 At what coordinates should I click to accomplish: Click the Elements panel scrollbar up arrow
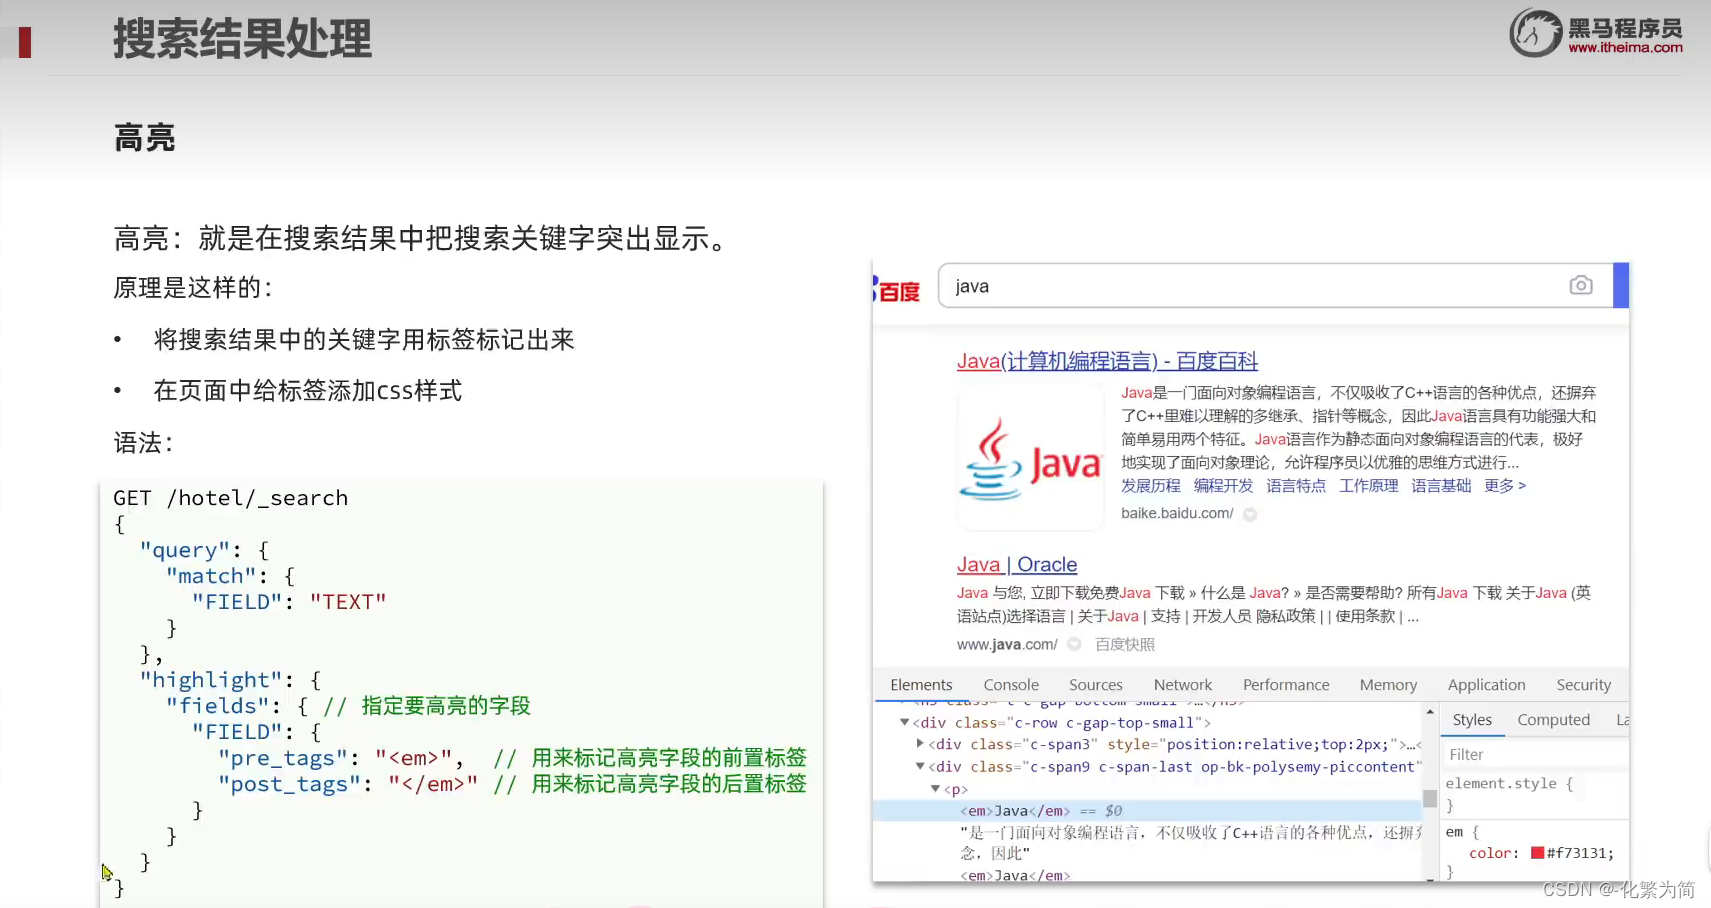tap(1430, 713)
